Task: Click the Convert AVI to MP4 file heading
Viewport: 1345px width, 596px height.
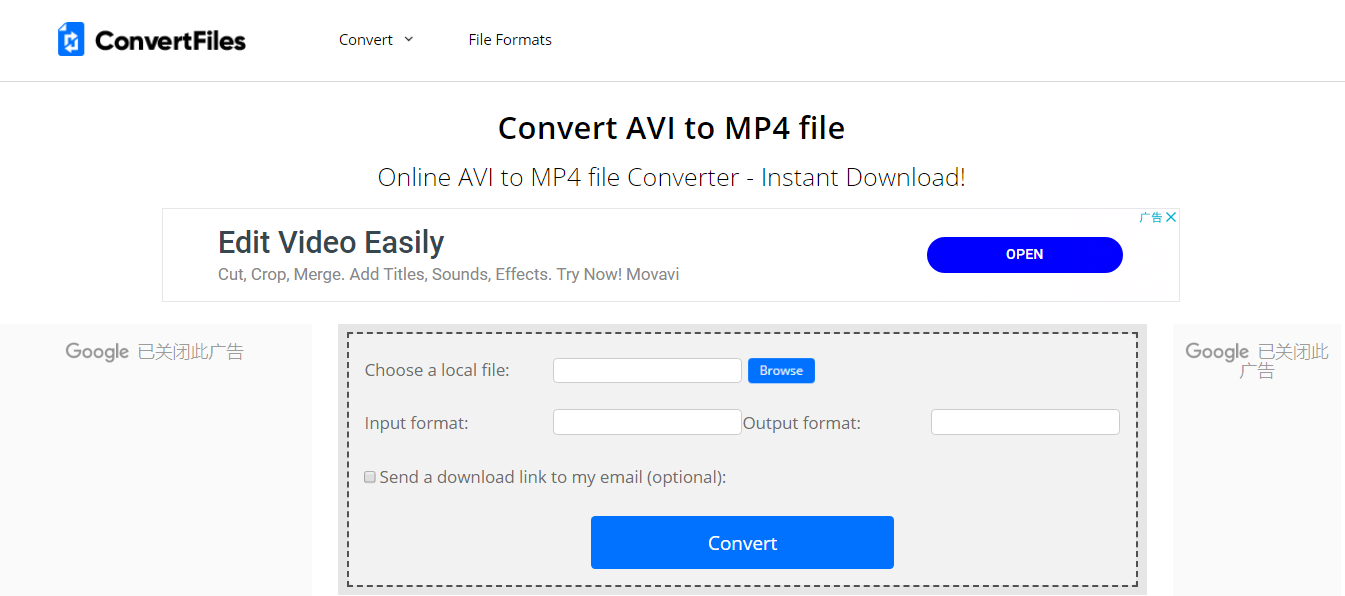Action: (672, 128)
